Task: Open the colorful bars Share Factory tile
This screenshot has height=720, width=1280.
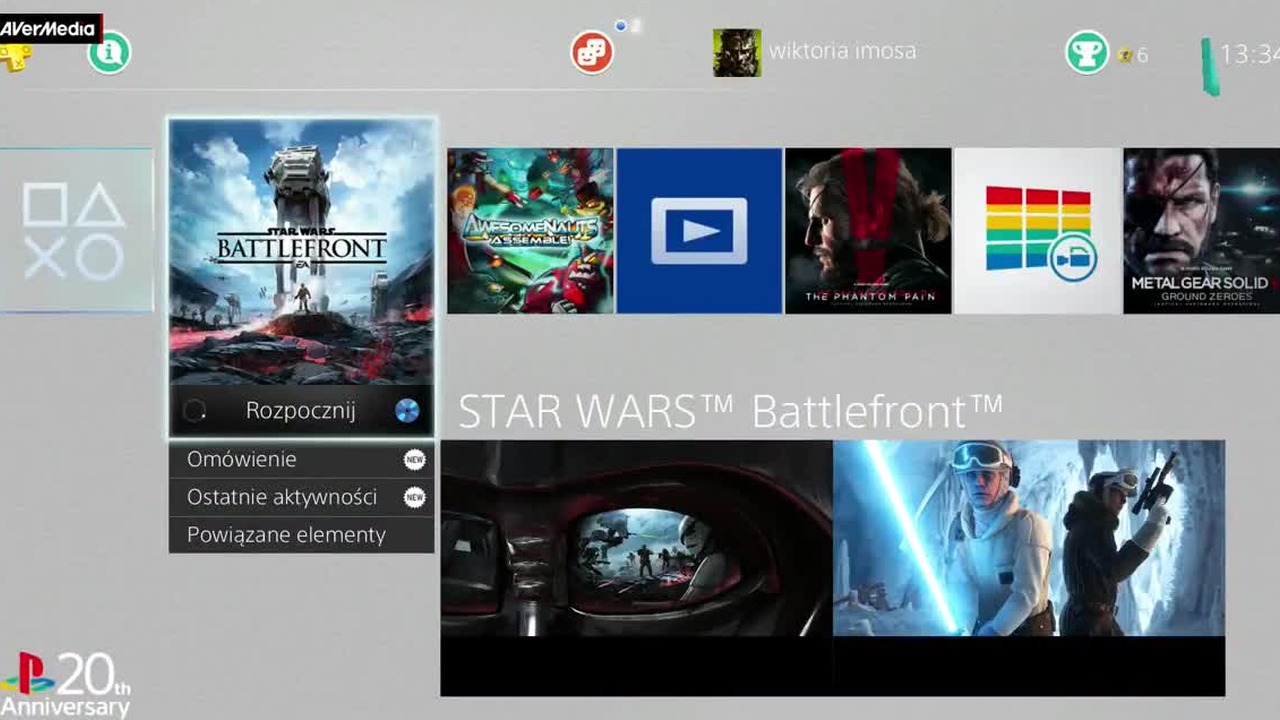Action: 1037,231
